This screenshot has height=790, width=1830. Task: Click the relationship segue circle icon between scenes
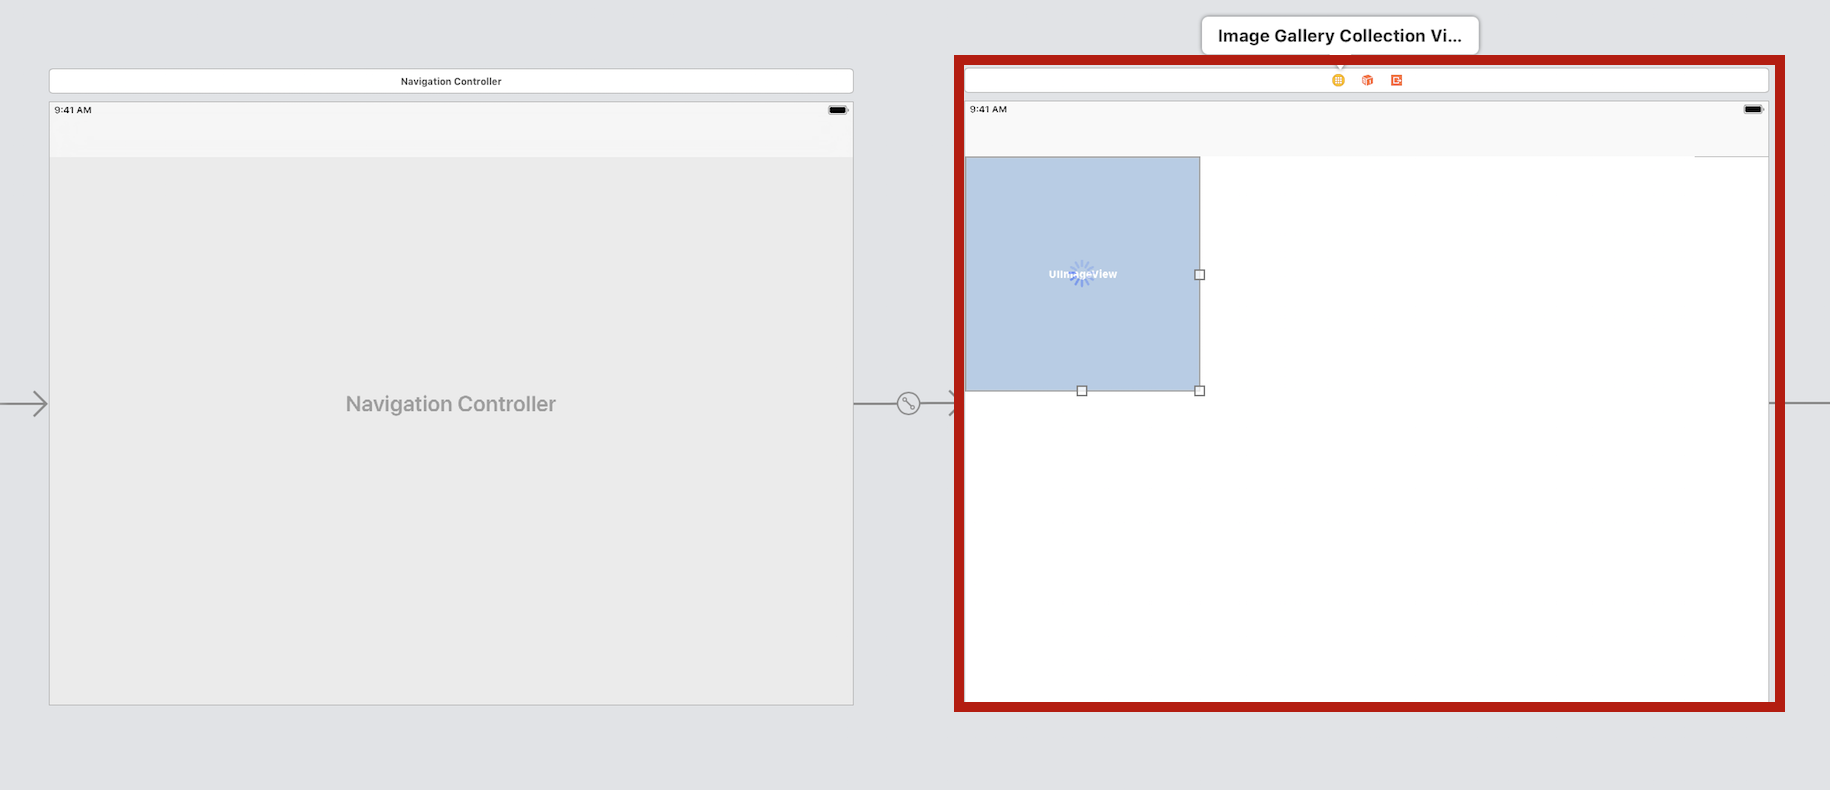tap(908, 403)
